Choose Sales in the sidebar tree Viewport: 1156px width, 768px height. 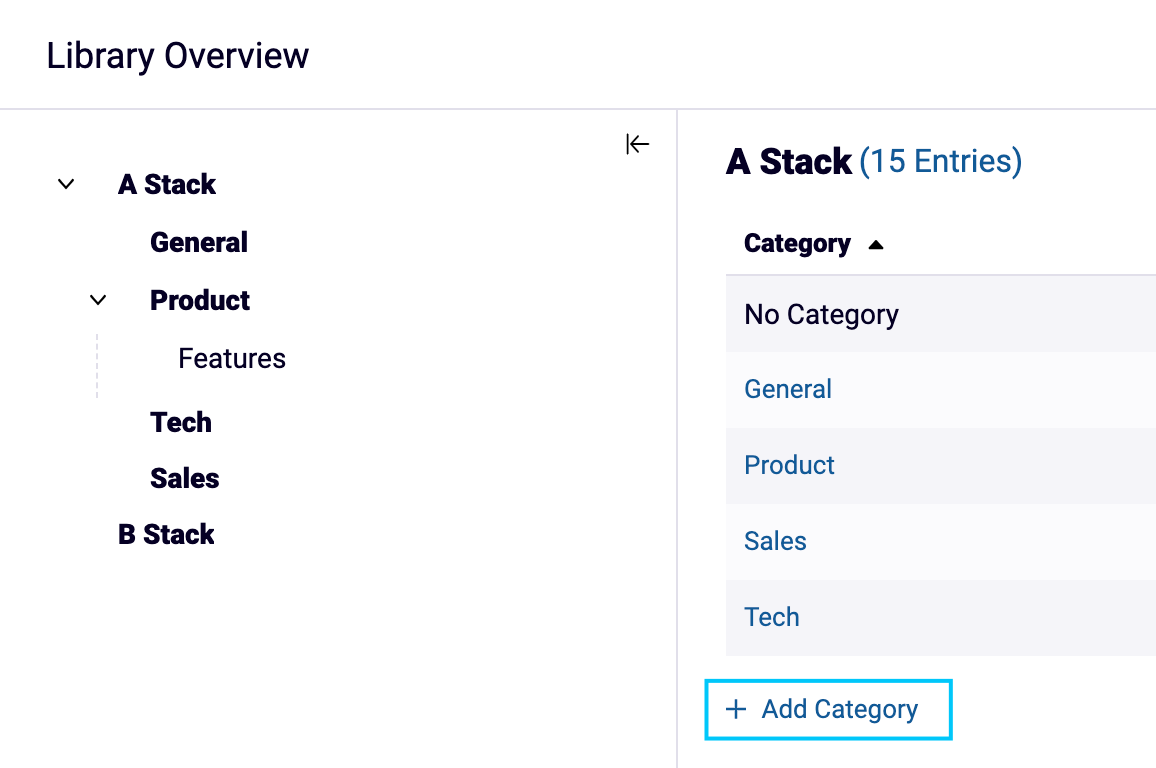185,478
